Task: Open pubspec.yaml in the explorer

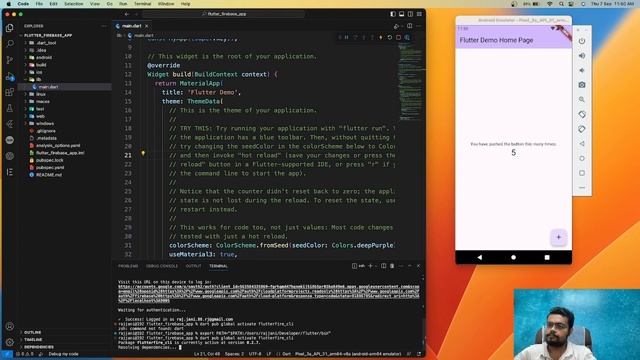Action: (x=50, y=167)
